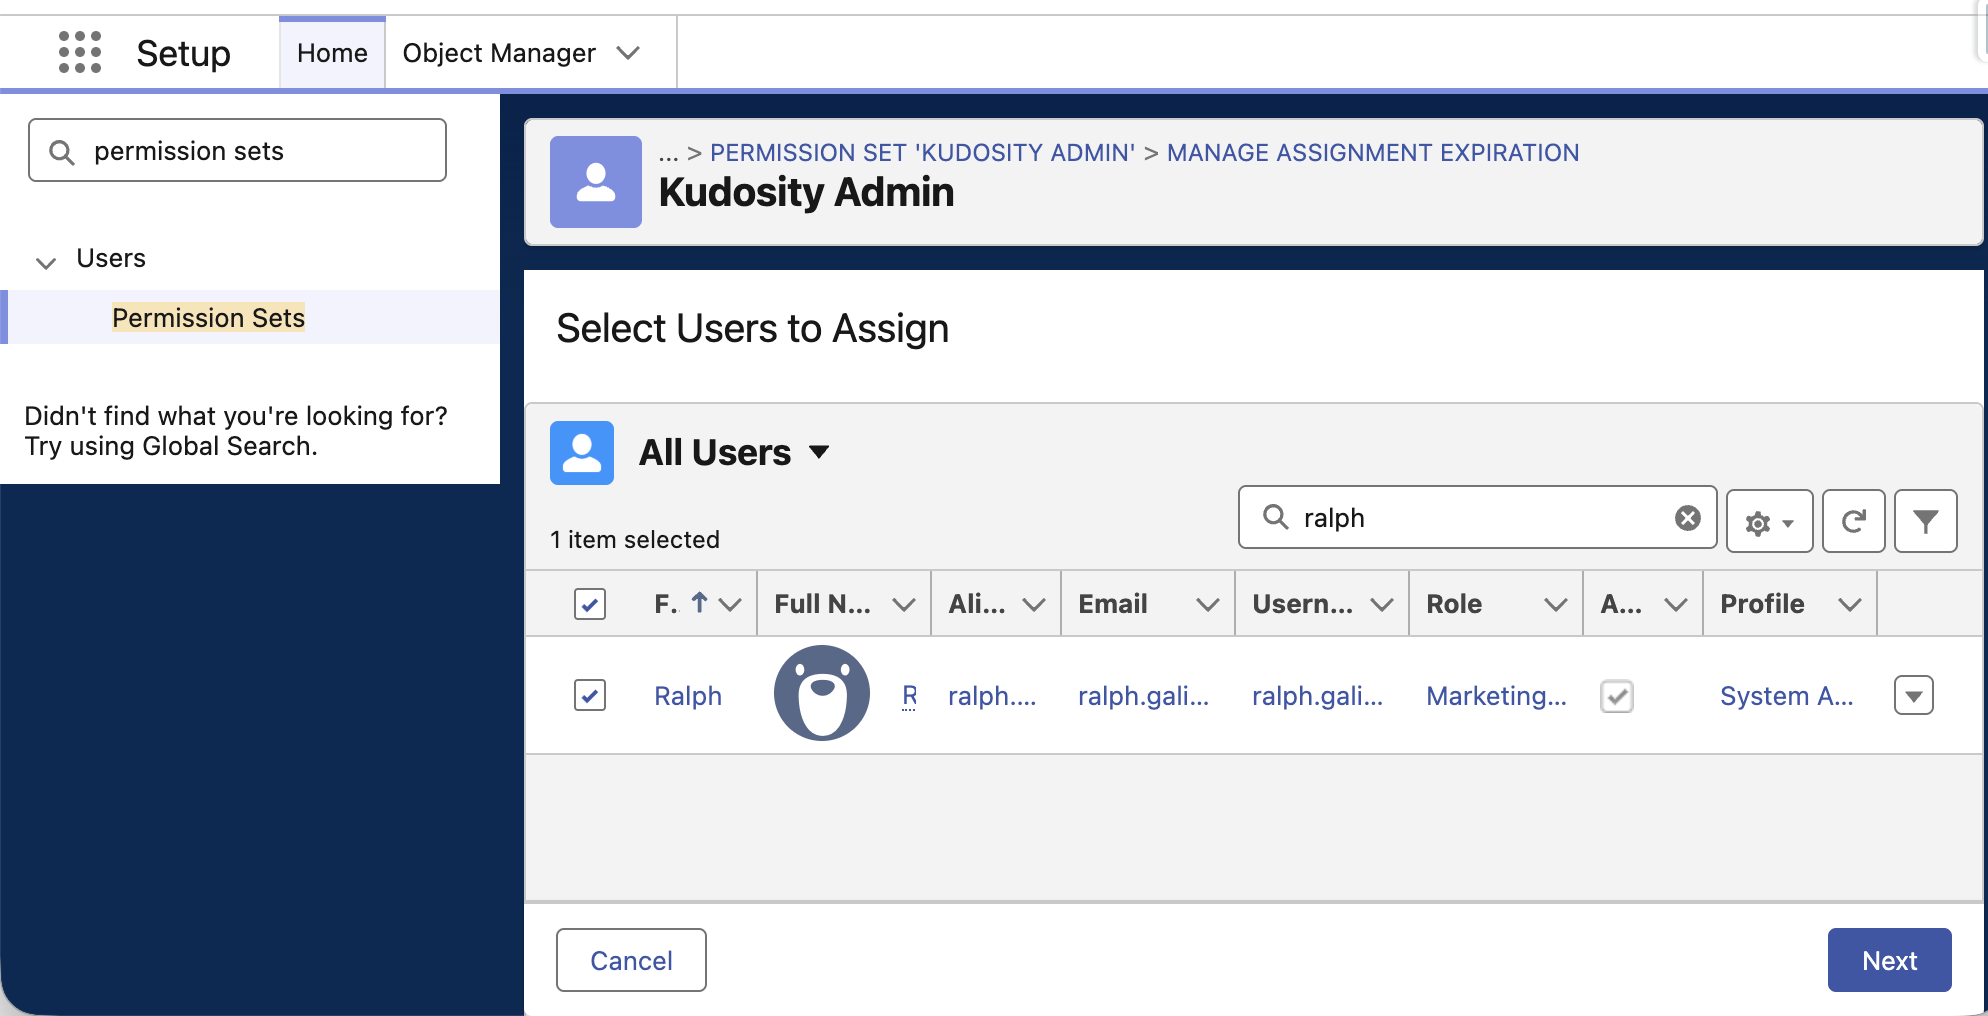Open the All Users list view dropdown

(x=819, y=452)
